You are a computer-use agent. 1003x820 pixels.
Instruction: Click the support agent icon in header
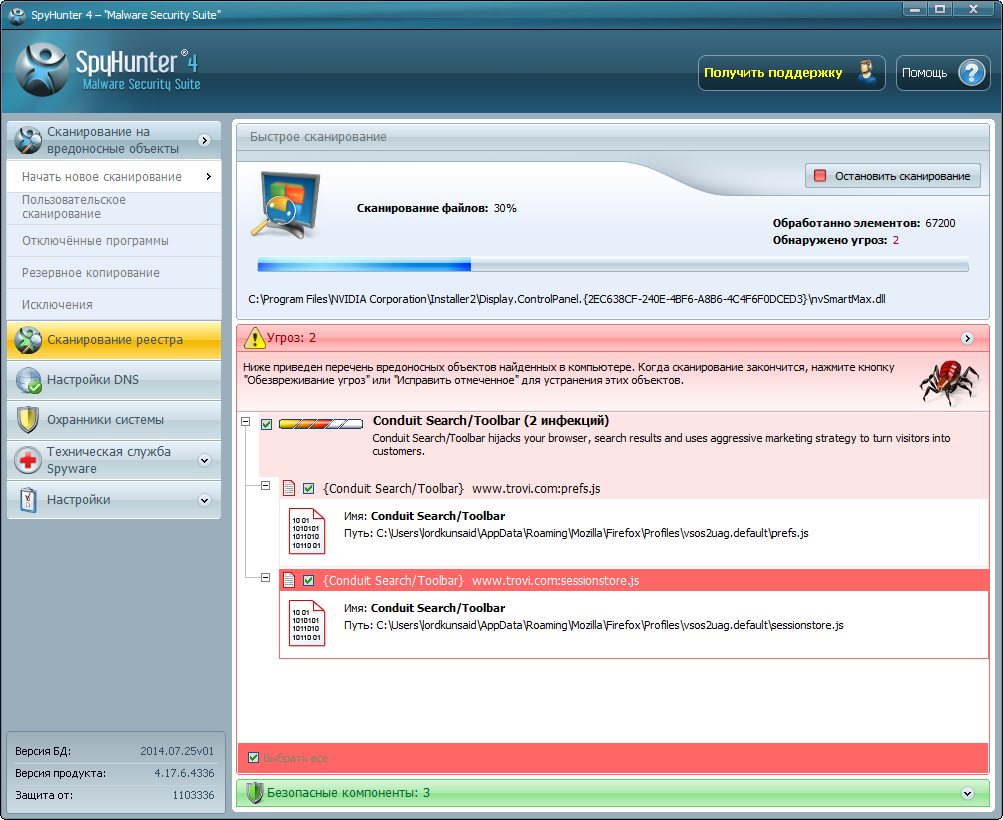tap(867, 72)
